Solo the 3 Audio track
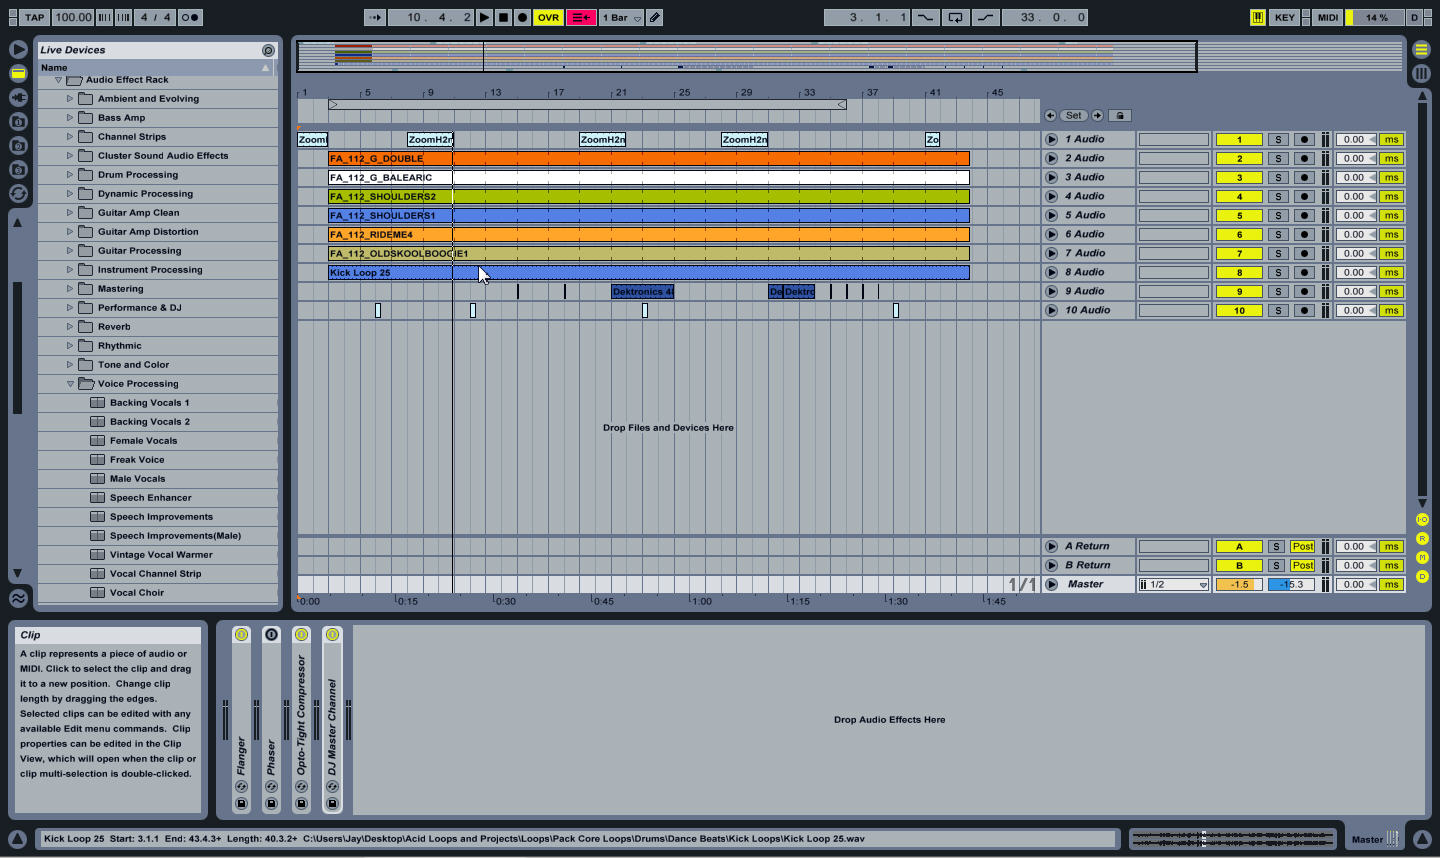Screen dimensions: 1440x858 pyautogui.click(x=1277, y=177)
